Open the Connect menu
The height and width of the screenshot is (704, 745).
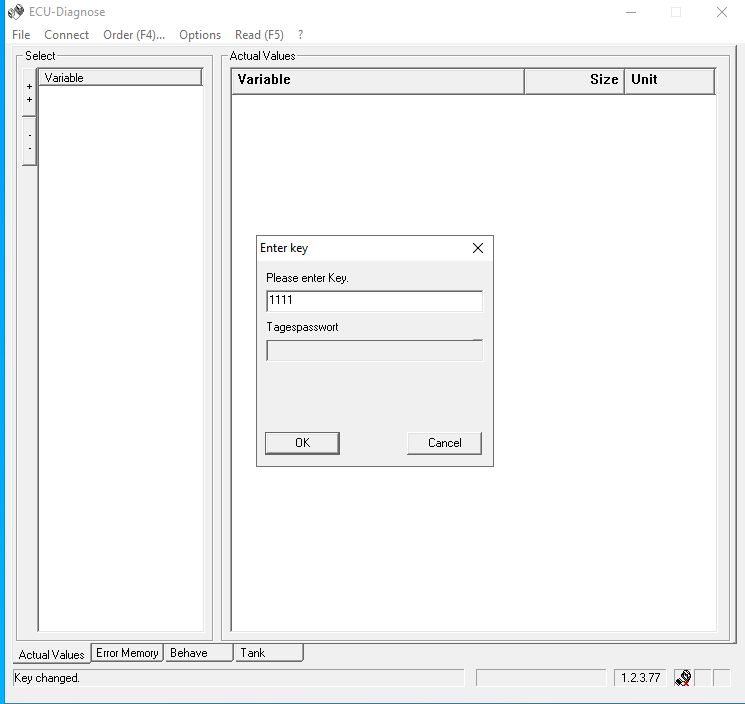(x=67, y=35)
